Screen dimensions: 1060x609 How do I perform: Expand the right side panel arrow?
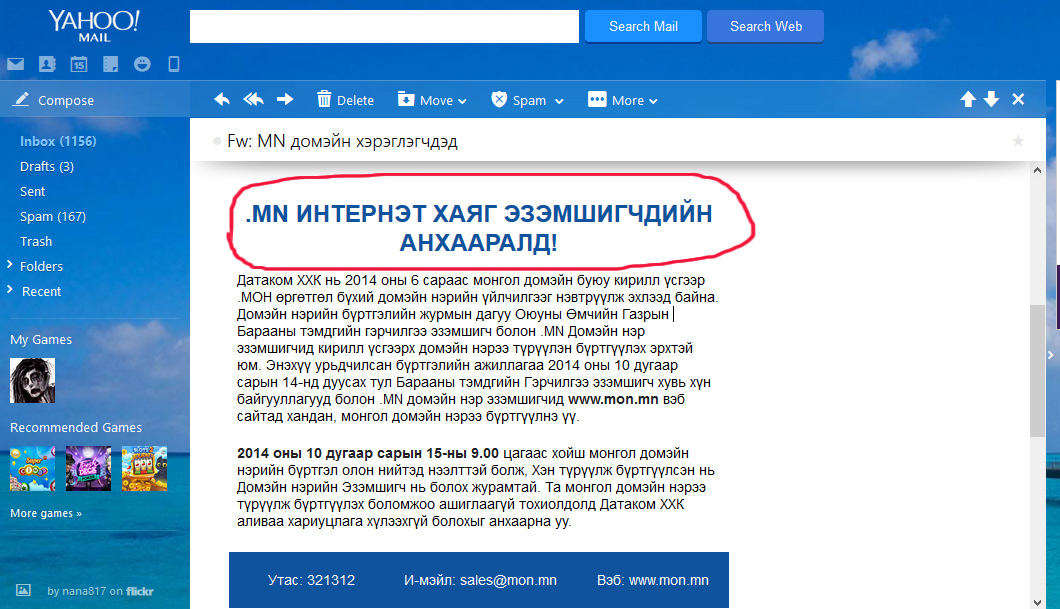click(x=1051, y=355)
